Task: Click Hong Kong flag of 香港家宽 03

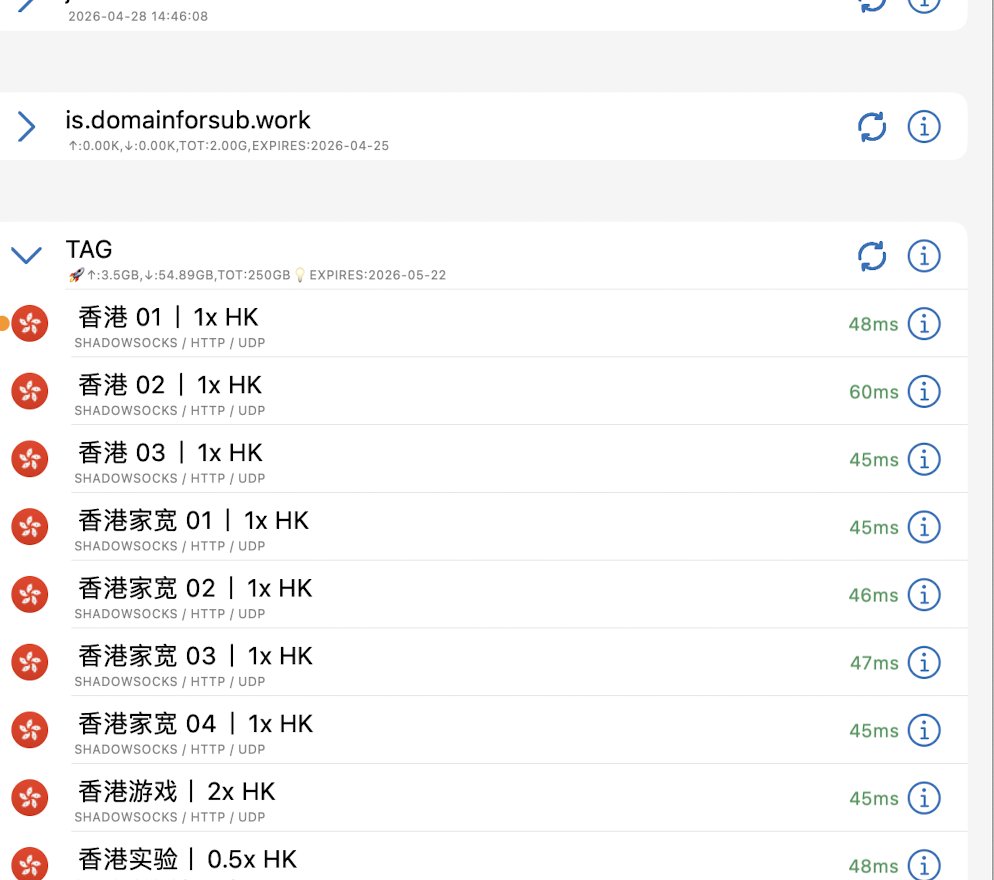Action: pos(30,663)
